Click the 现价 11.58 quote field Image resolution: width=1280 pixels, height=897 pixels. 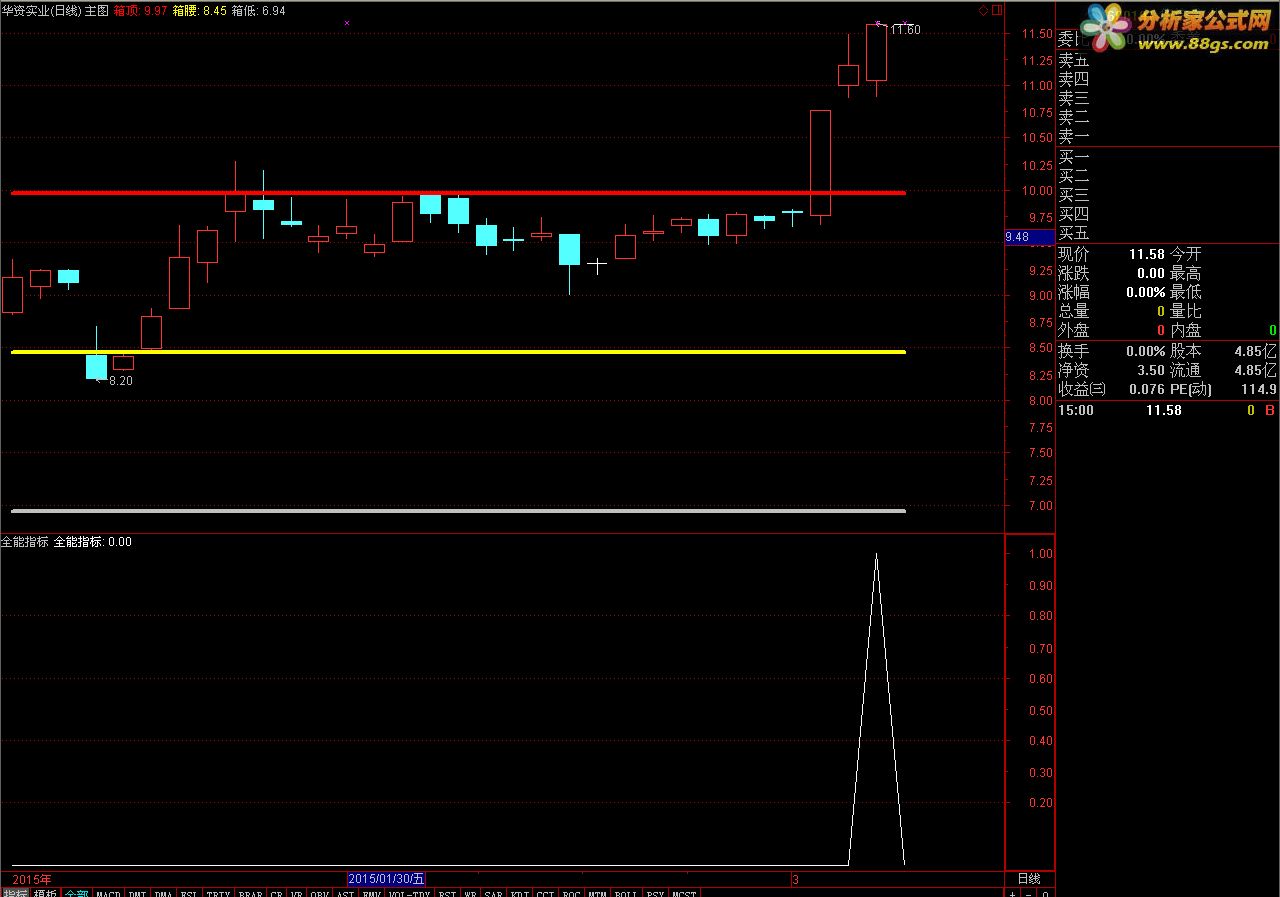1112,254
